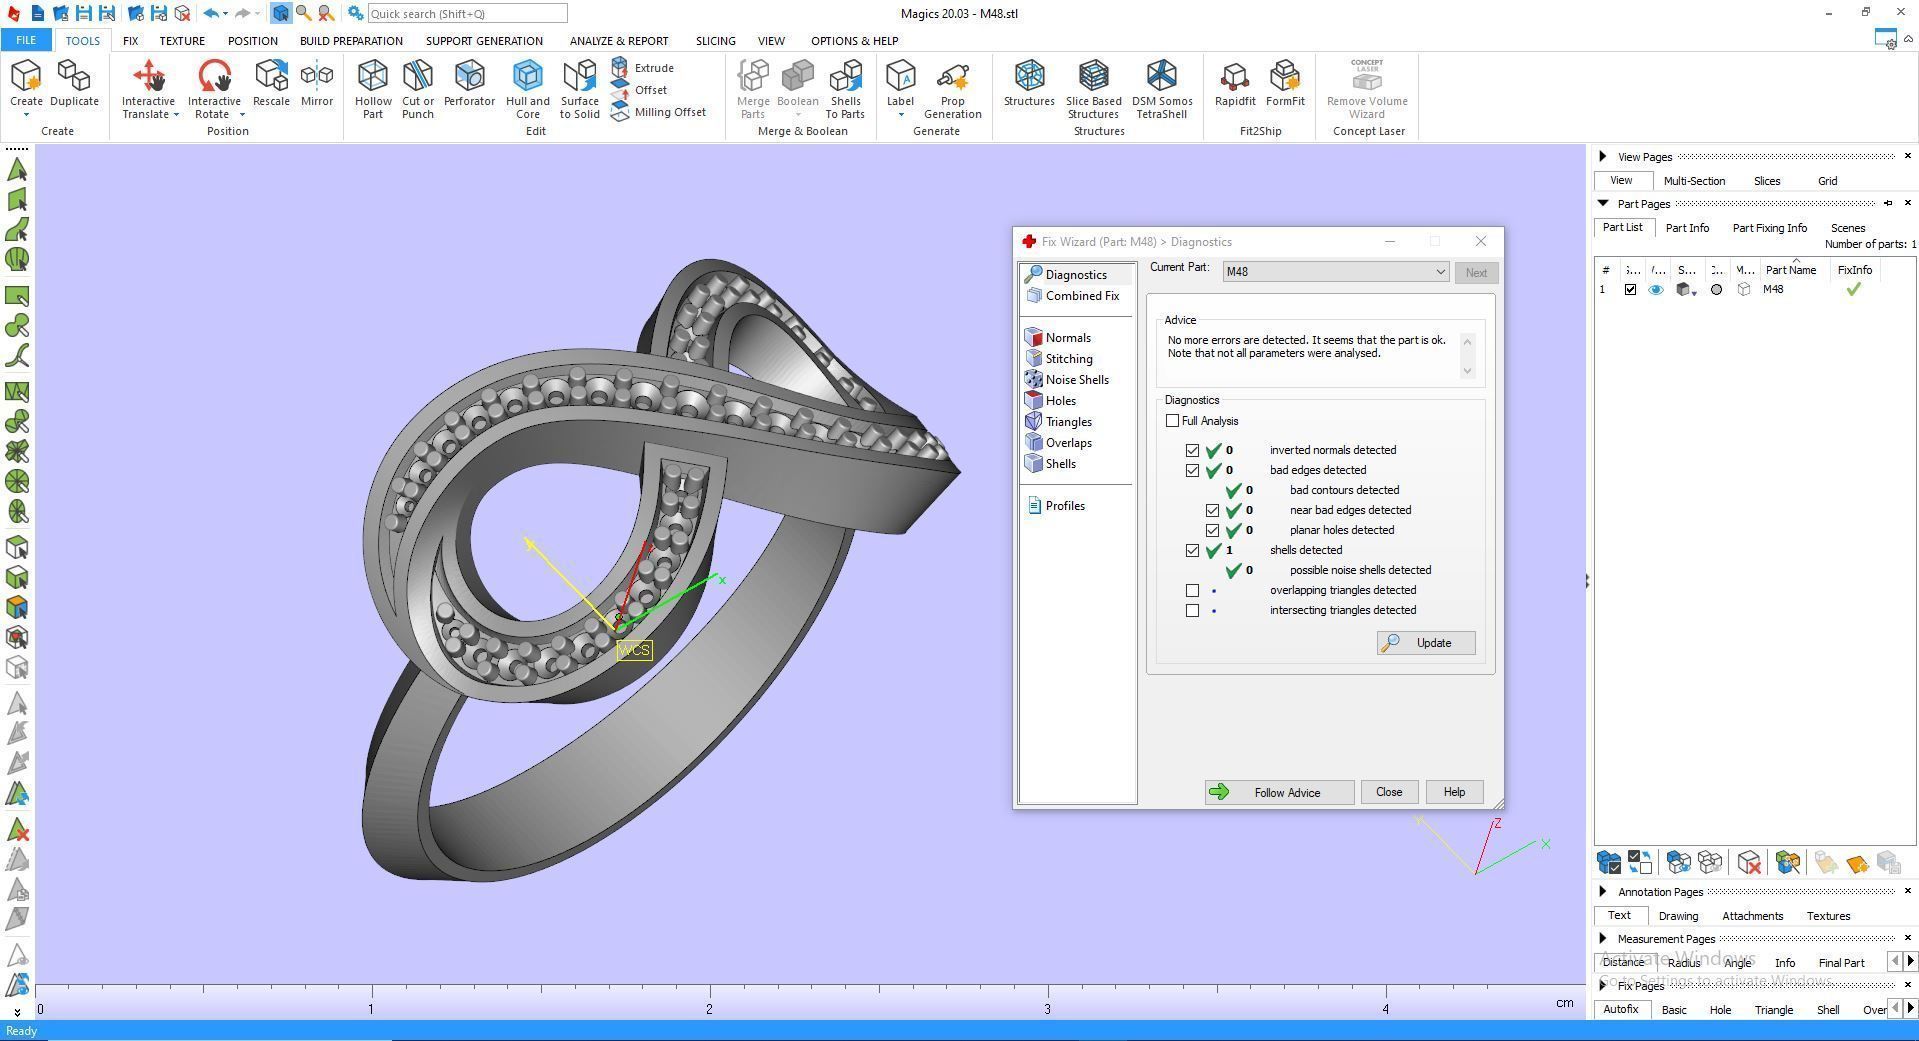The width and height of the screenshot is (1919, 1041).
Task: Launch the Rapidfit tool
Action: [x=1235, y=82]
